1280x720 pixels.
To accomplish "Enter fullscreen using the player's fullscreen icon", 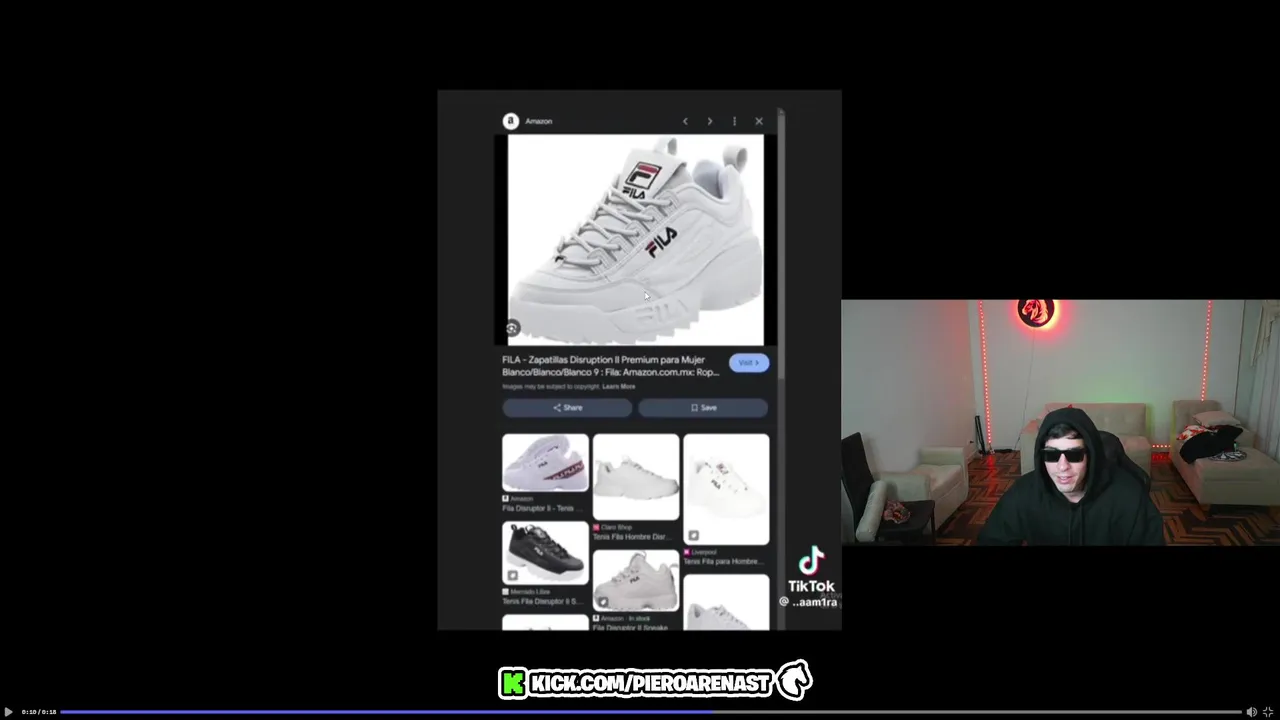I will [1268, 712].
